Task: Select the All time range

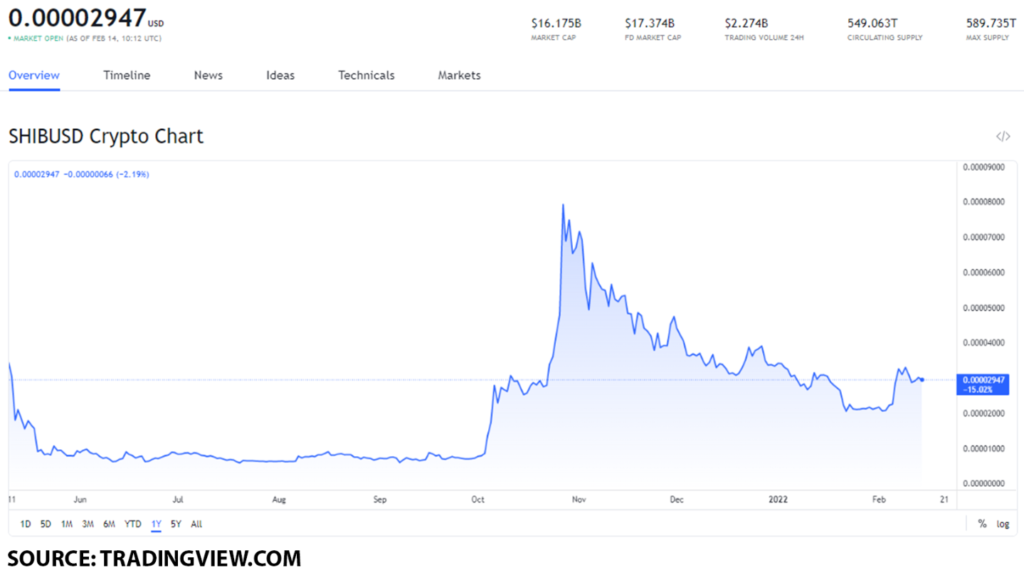Action: click(196, 524)
